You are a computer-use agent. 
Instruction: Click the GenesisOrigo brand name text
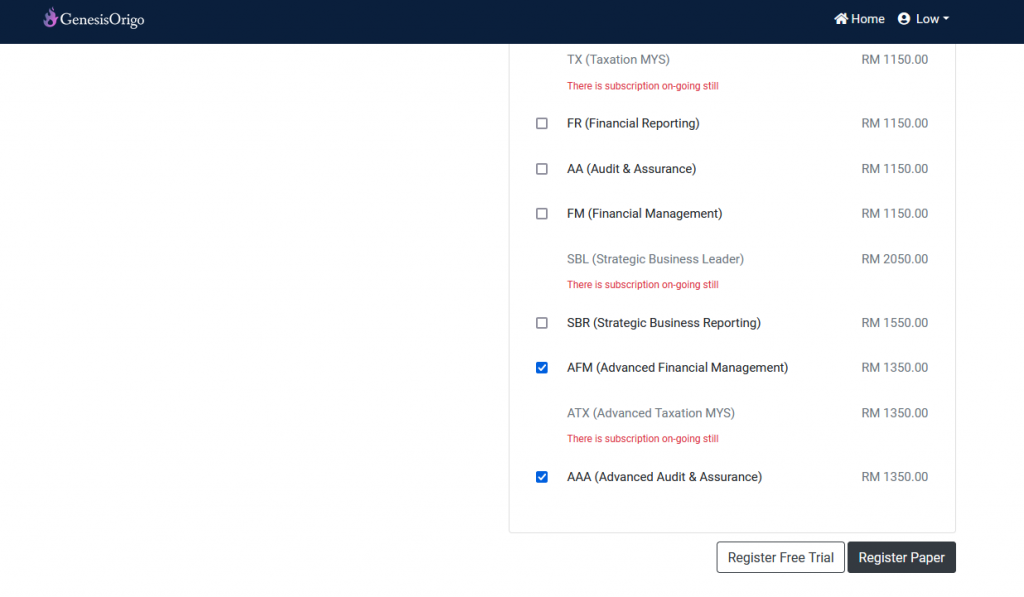[102, 20]
